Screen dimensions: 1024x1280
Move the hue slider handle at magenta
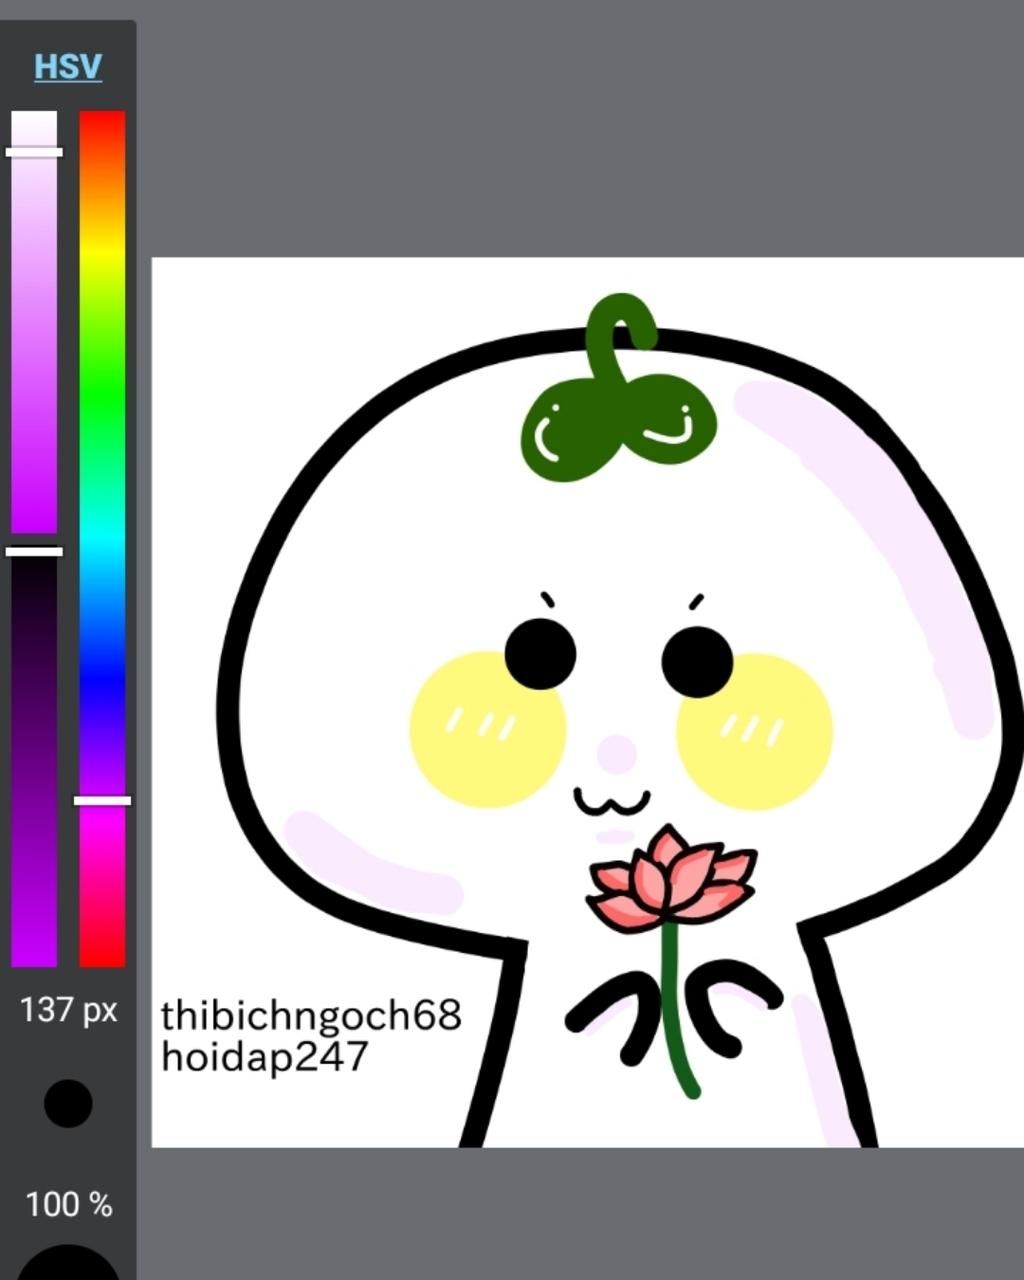pos(102,800)
